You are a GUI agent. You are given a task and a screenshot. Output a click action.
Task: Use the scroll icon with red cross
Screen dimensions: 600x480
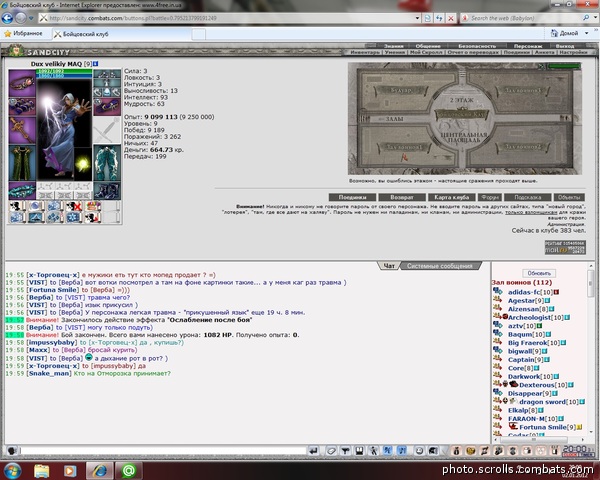(x=74, y=206)
